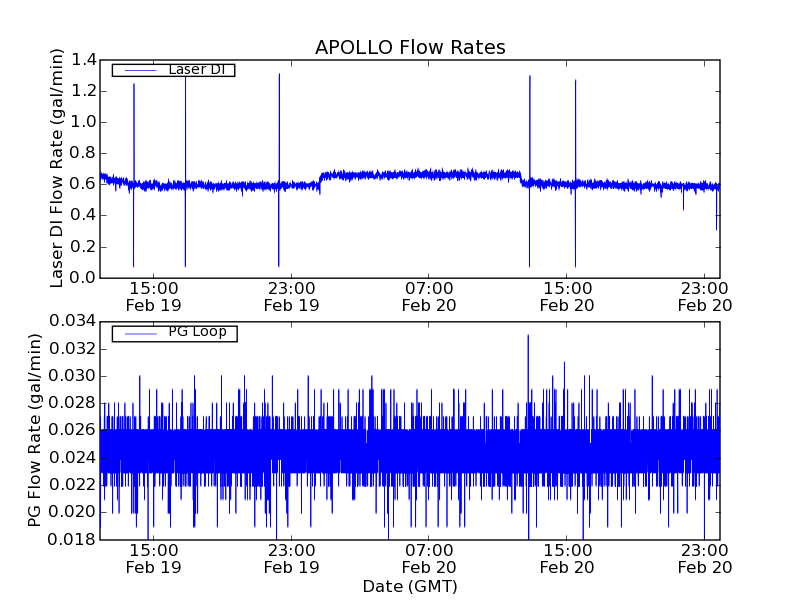Pick the 0.024 tick on PG flow axis
800x600 pixels.
pyautogui.click(x=72, y=458)
